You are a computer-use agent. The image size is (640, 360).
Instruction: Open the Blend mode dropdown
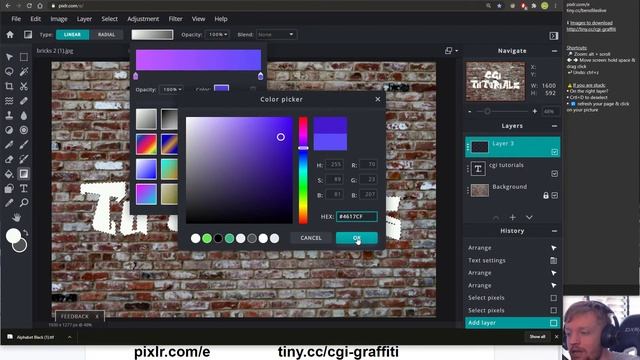[276, 35]
